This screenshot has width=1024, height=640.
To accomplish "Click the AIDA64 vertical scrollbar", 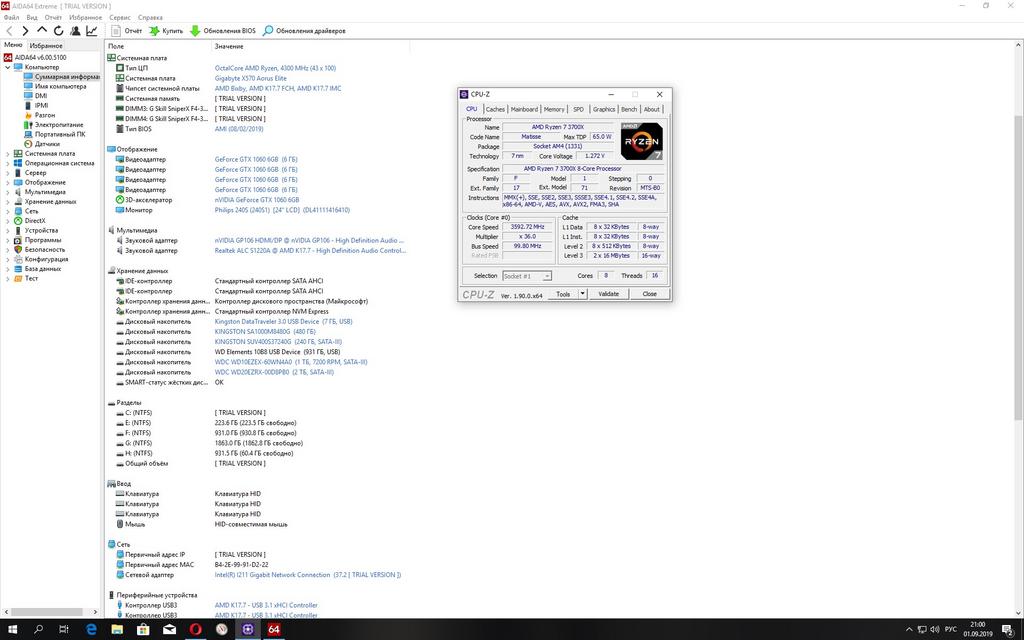I will pyautogui.click(x=1018, y=268).
